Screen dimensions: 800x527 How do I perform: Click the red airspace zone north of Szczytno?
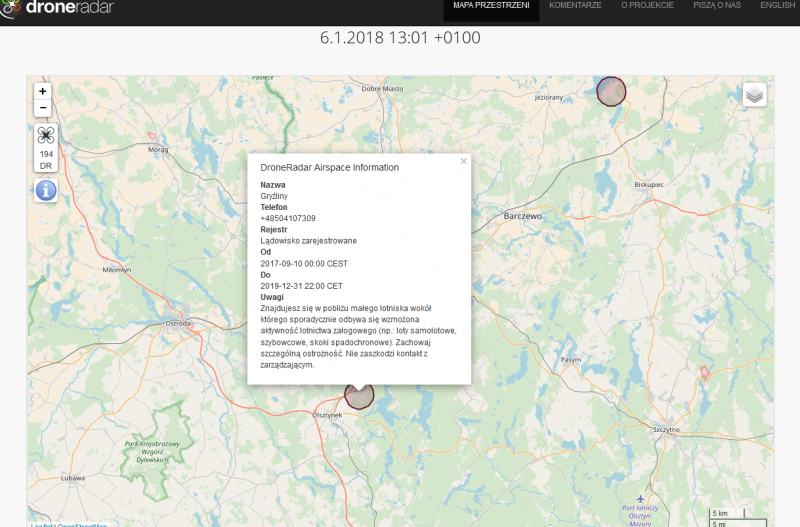coord(703,373)
